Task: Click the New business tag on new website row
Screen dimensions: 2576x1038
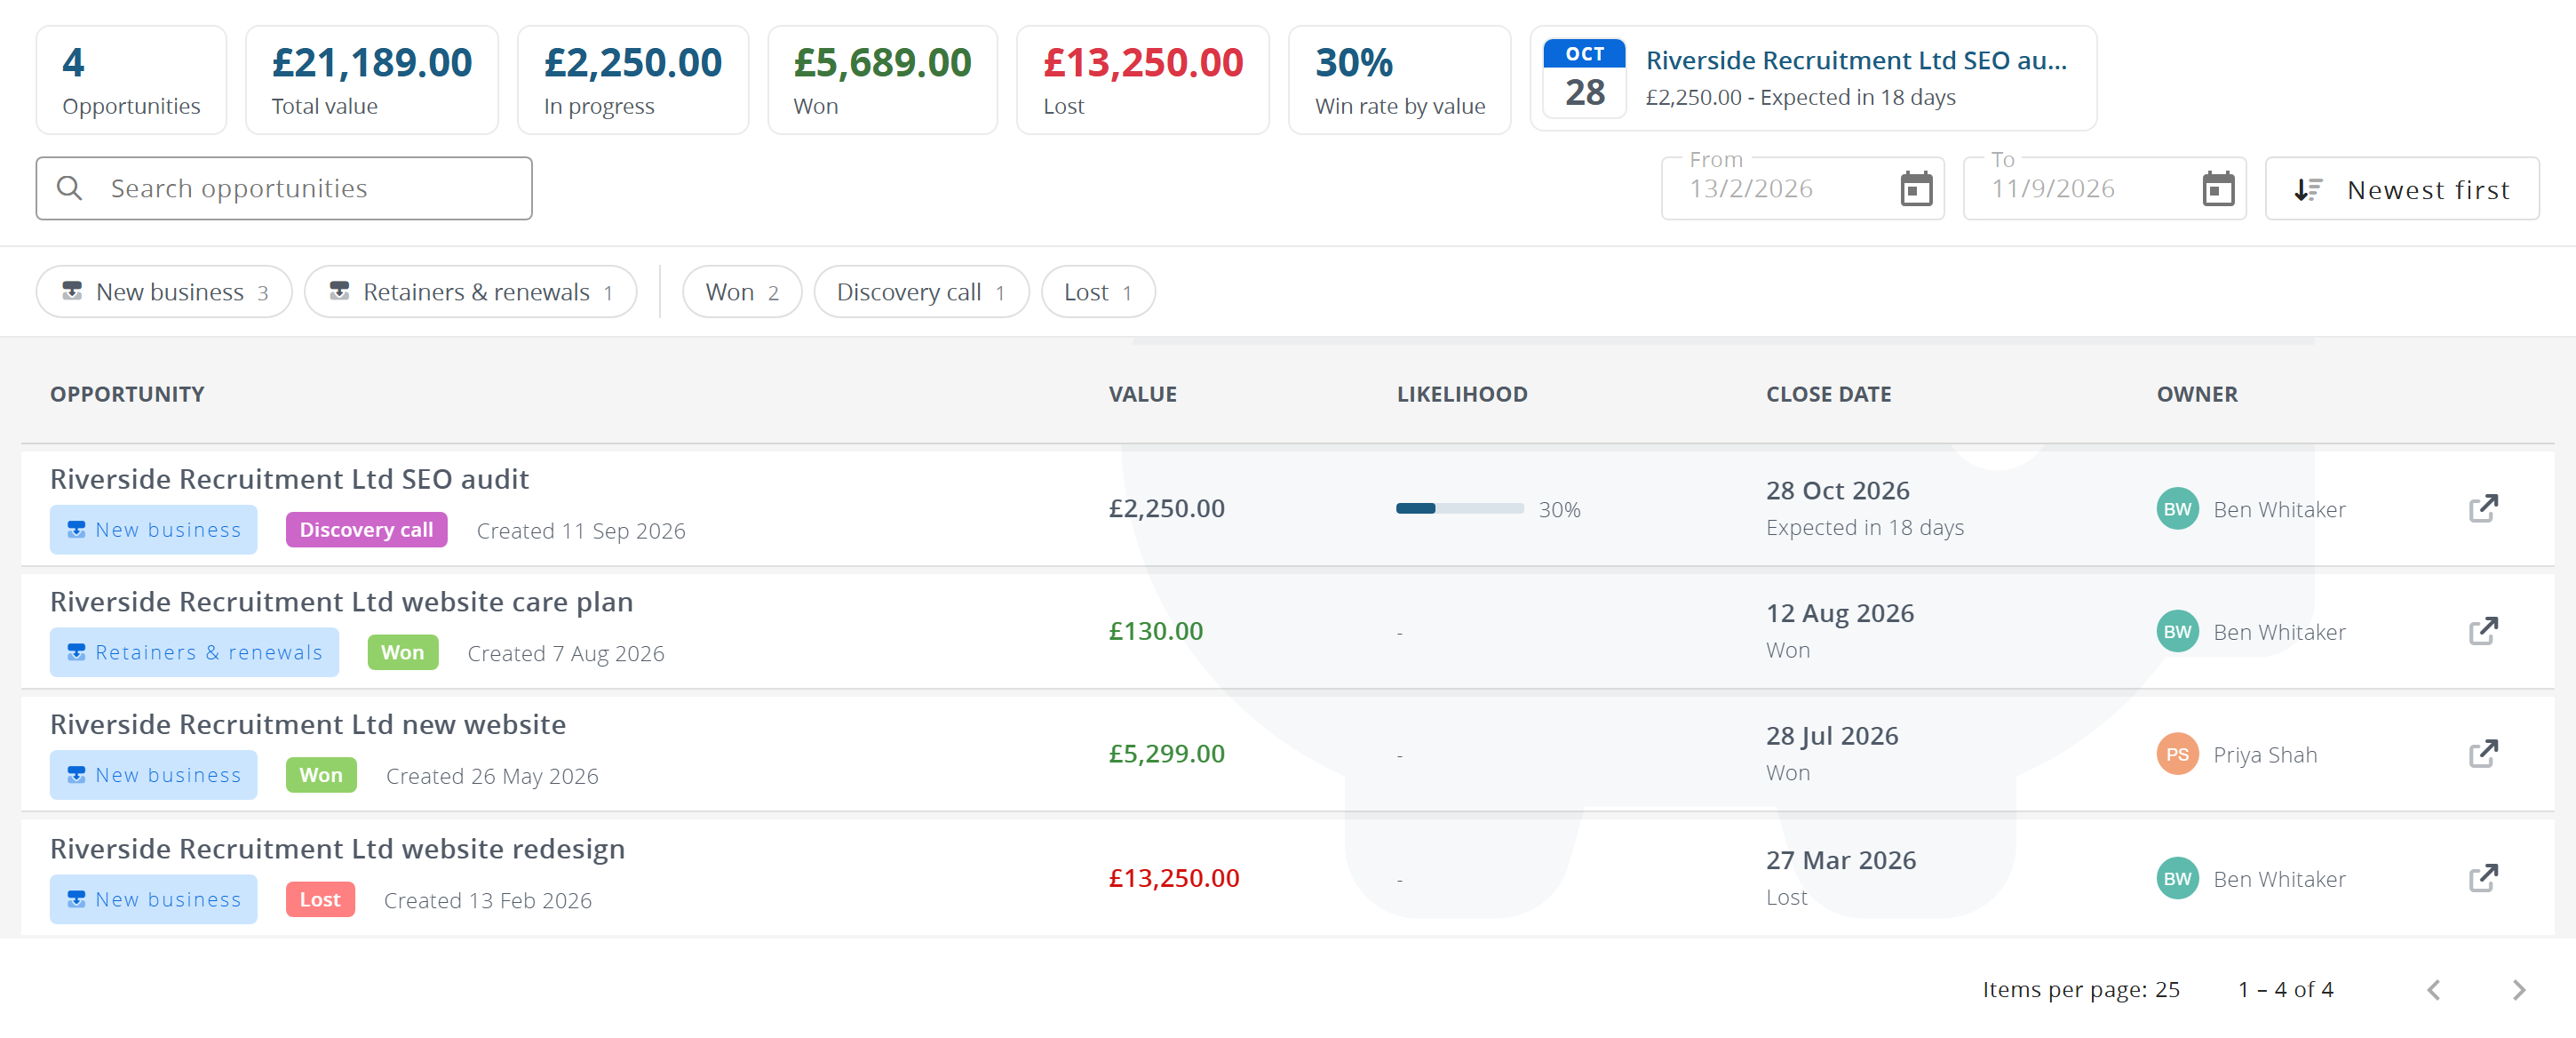Action: tap(153, 775)
